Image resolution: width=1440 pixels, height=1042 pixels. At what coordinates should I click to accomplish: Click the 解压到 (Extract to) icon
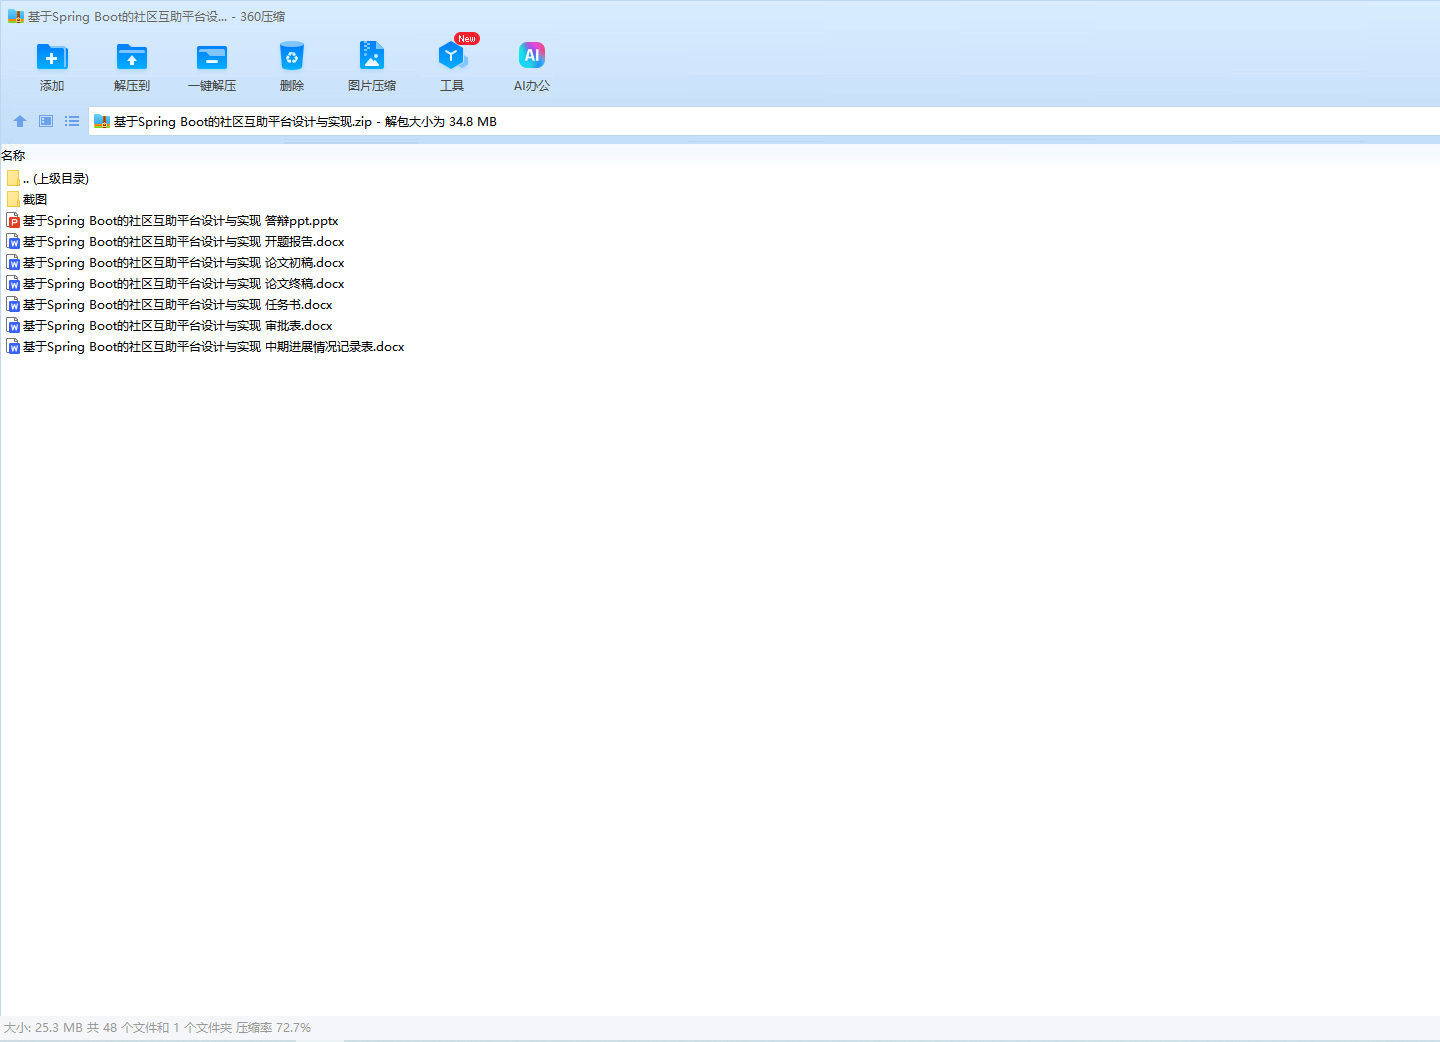132,57
